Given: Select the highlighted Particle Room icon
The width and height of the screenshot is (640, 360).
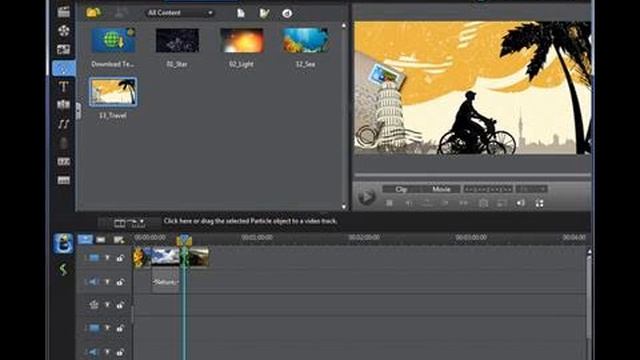Looking at the screenshot, I should tap(64, 68).
